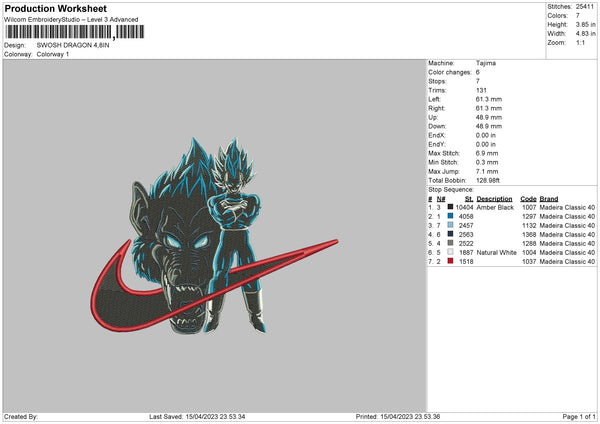Click the gray swatch for code 1288
Viewport: 600px width, 424px height.
click(x=450, y=243)
